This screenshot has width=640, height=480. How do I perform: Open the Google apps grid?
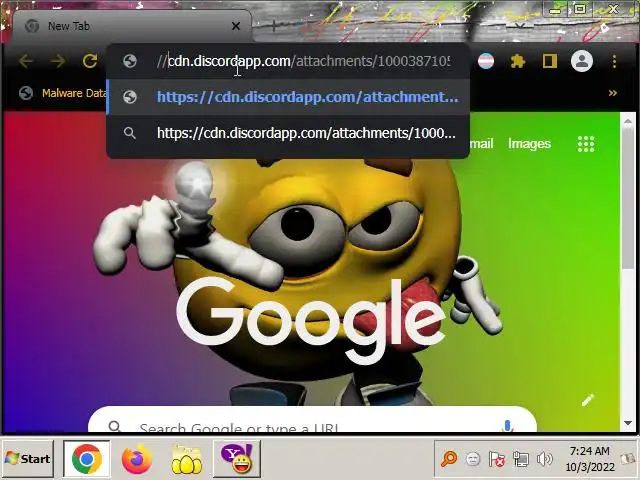click(586, 144)
